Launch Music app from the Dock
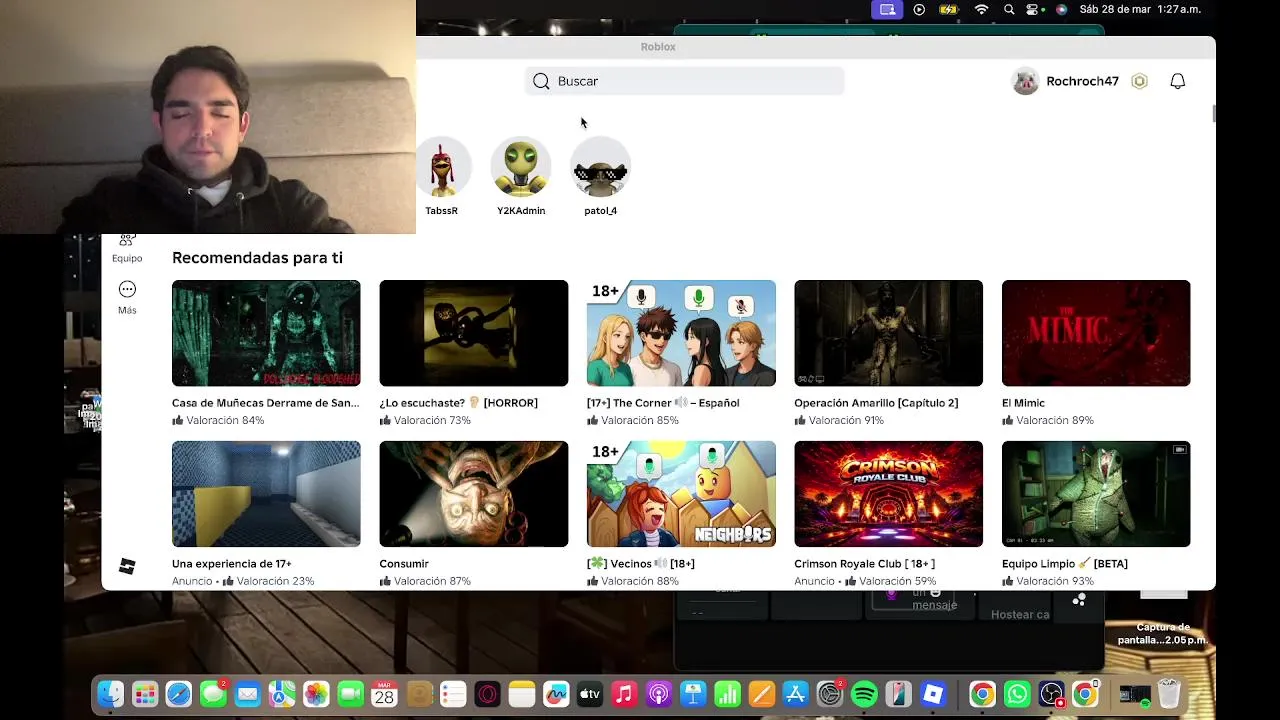This screenshot has width=1280, height=720. click(624, 694)
